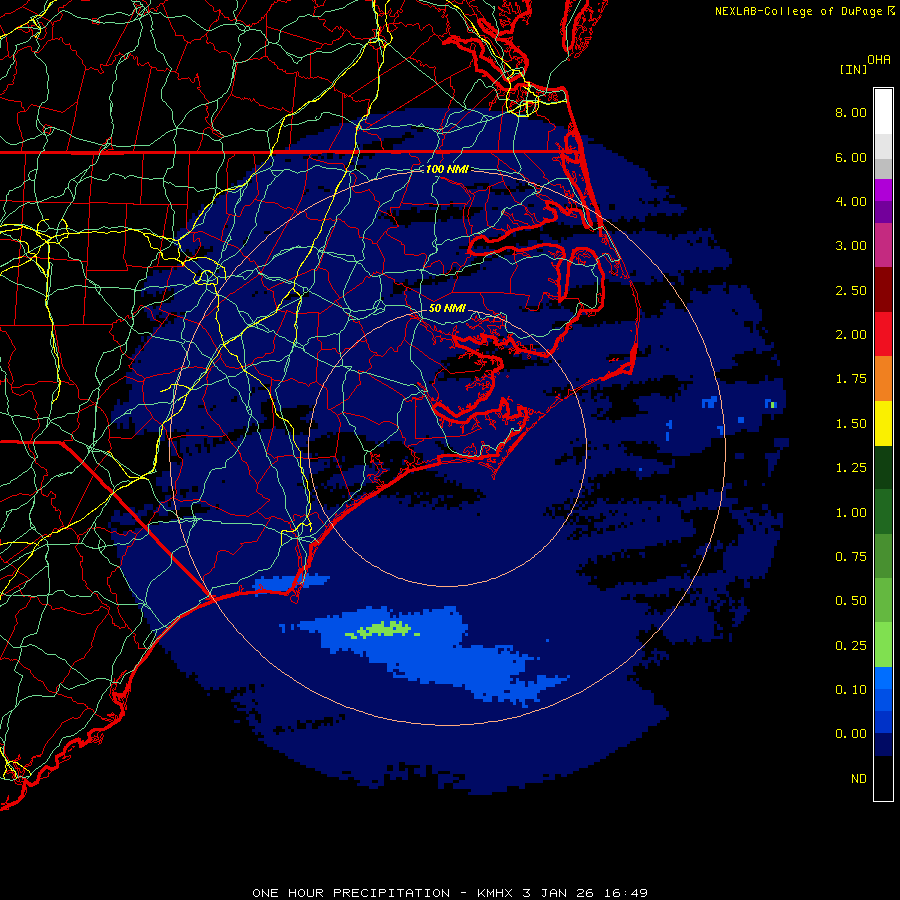Image resolution: width=900 pixels, height=900 pixels.
Task: Click the dark red swatch in color scale
Action: point(883,290)
